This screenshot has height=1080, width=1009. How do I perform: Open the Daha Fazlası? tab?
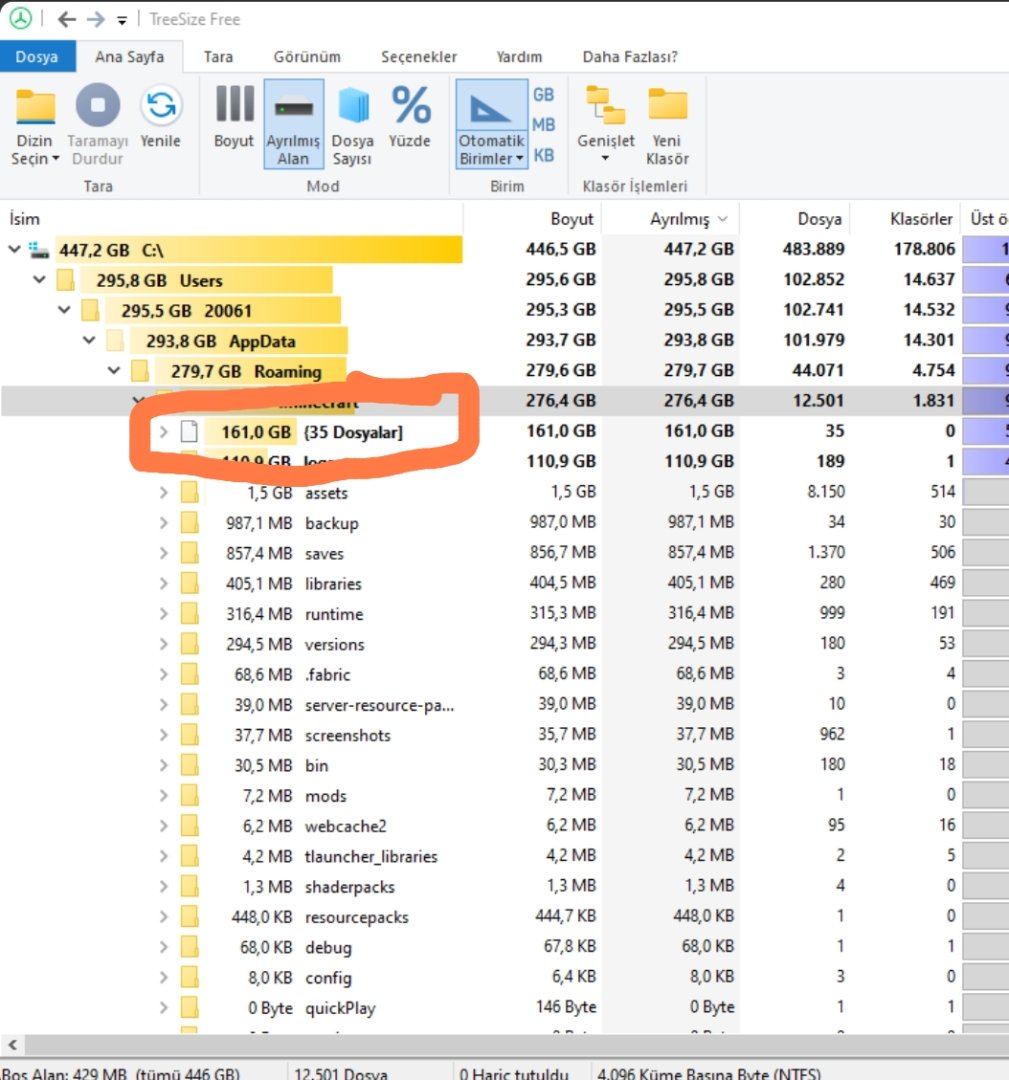[x=630, y=56]
